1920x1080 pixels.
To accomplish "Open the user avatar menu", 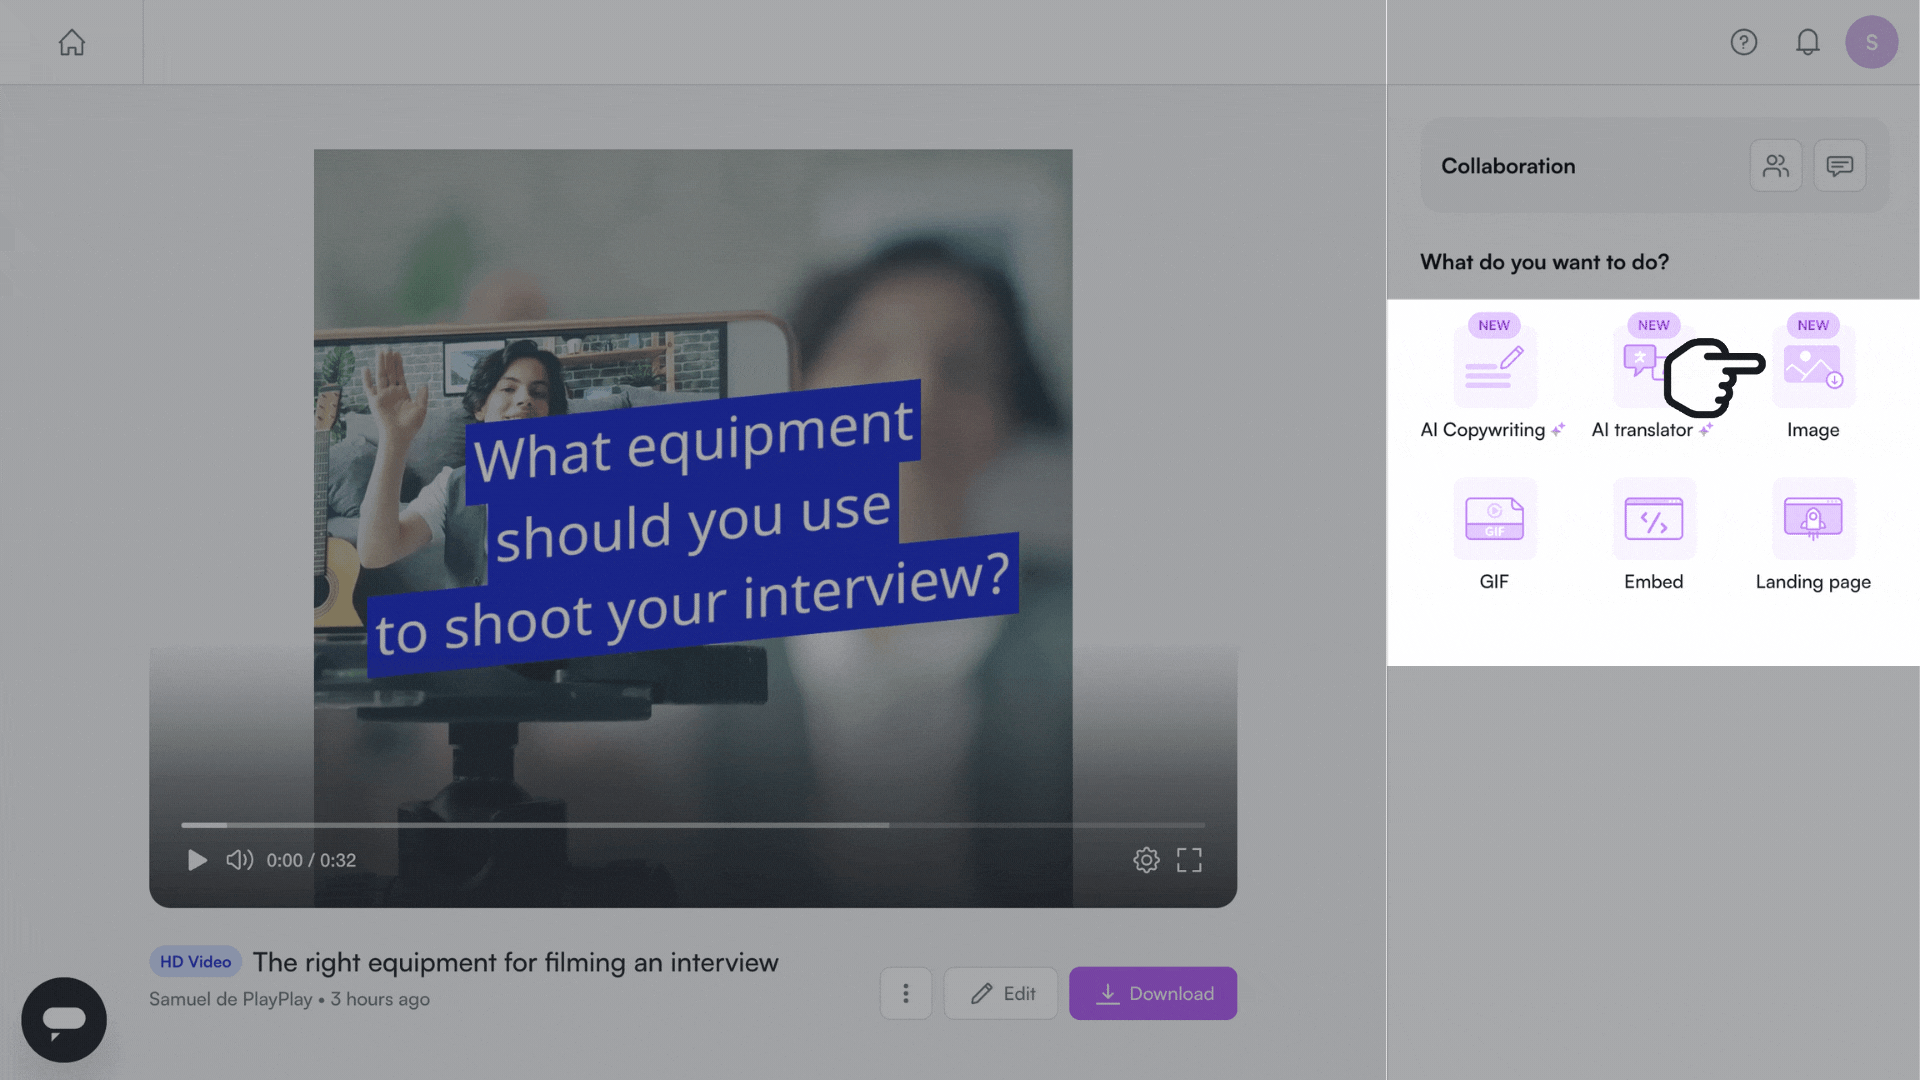I will pos(1871,42).
